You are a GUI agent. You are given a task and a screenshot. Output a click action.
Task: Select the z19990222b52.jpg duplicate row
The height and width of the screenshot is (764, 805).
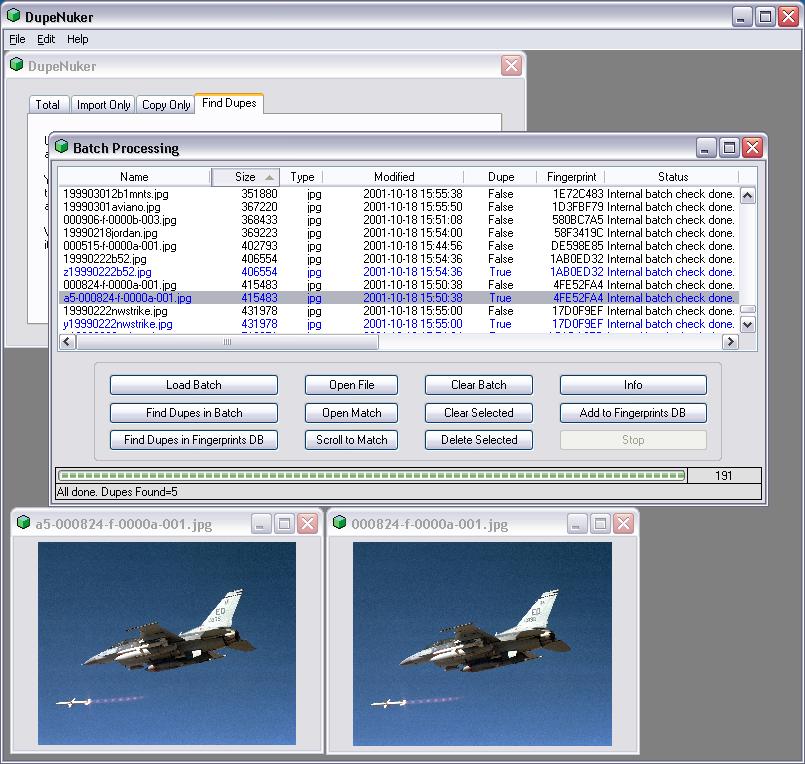point(107,272)
